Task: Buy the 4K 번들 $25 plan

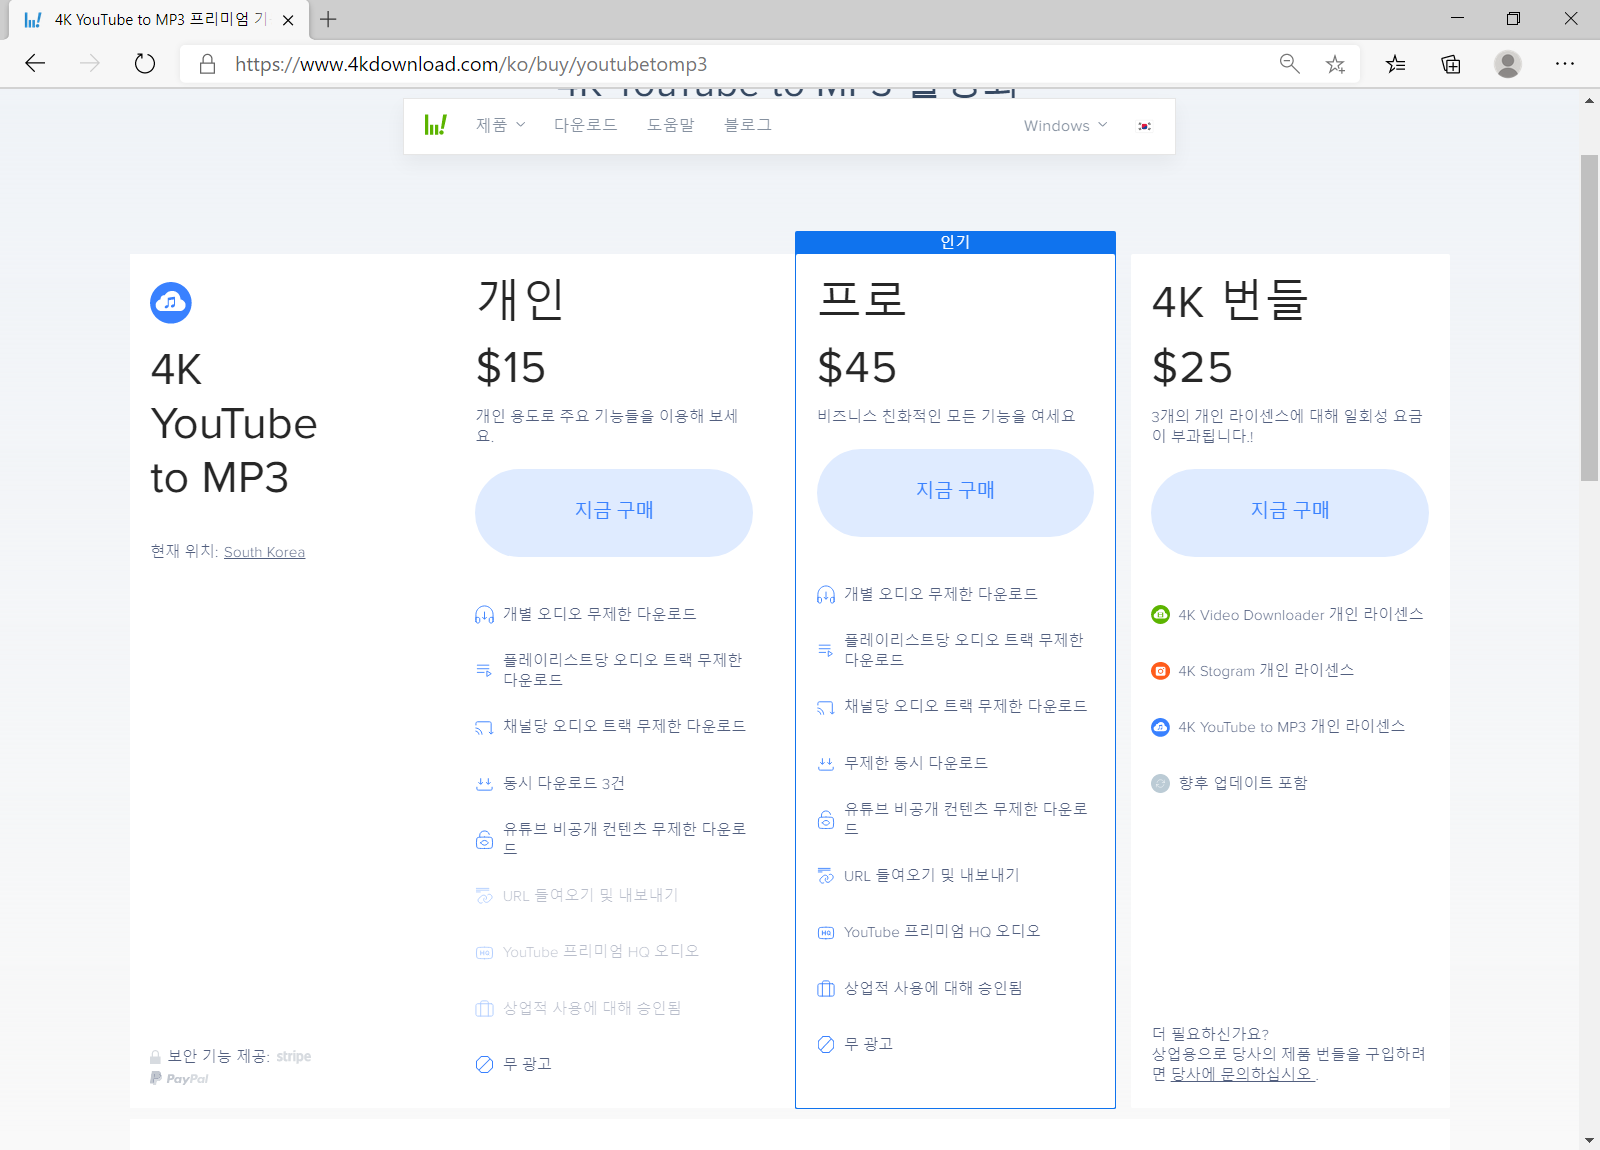Action: pyautogui.click(x=1290, y=512)
